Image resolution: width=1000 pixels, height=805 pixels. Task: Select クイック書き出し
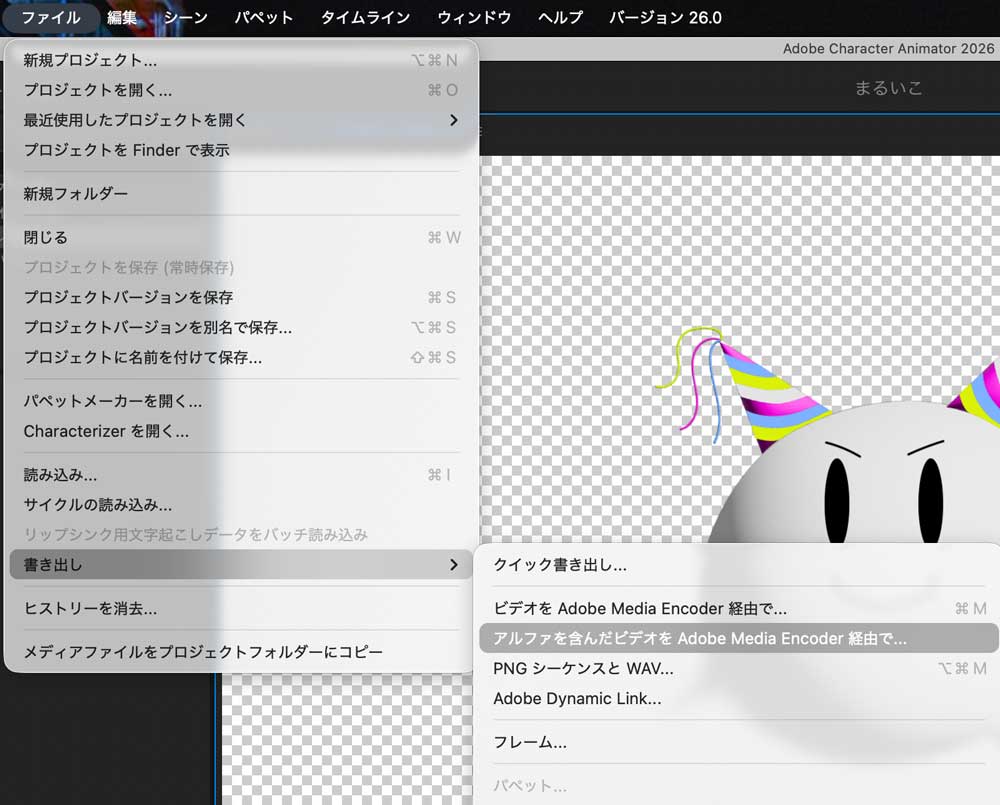560,564
